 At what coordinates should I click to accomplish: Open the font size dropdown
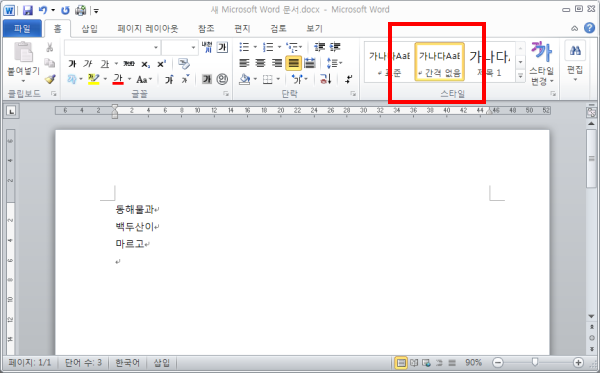click(193, 47)
